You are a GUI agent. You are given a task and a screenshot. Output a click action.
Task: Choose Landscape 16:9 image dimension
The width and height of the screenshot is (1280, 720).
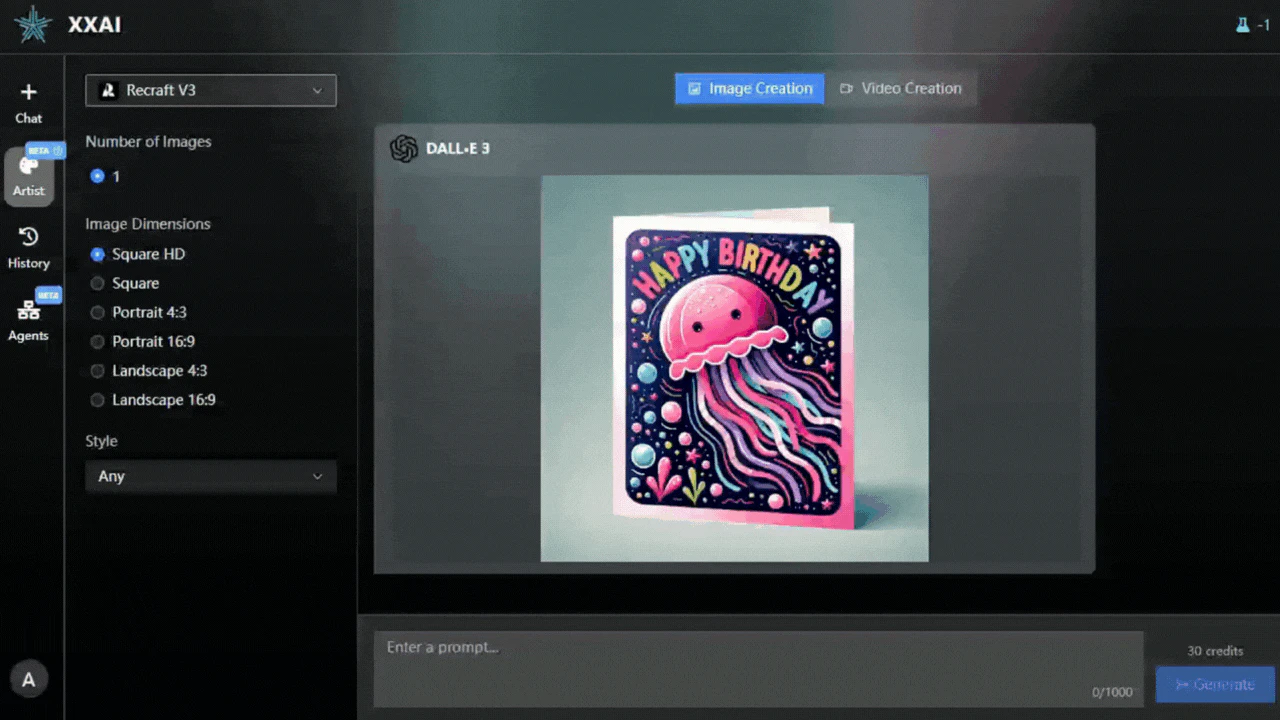98,400
